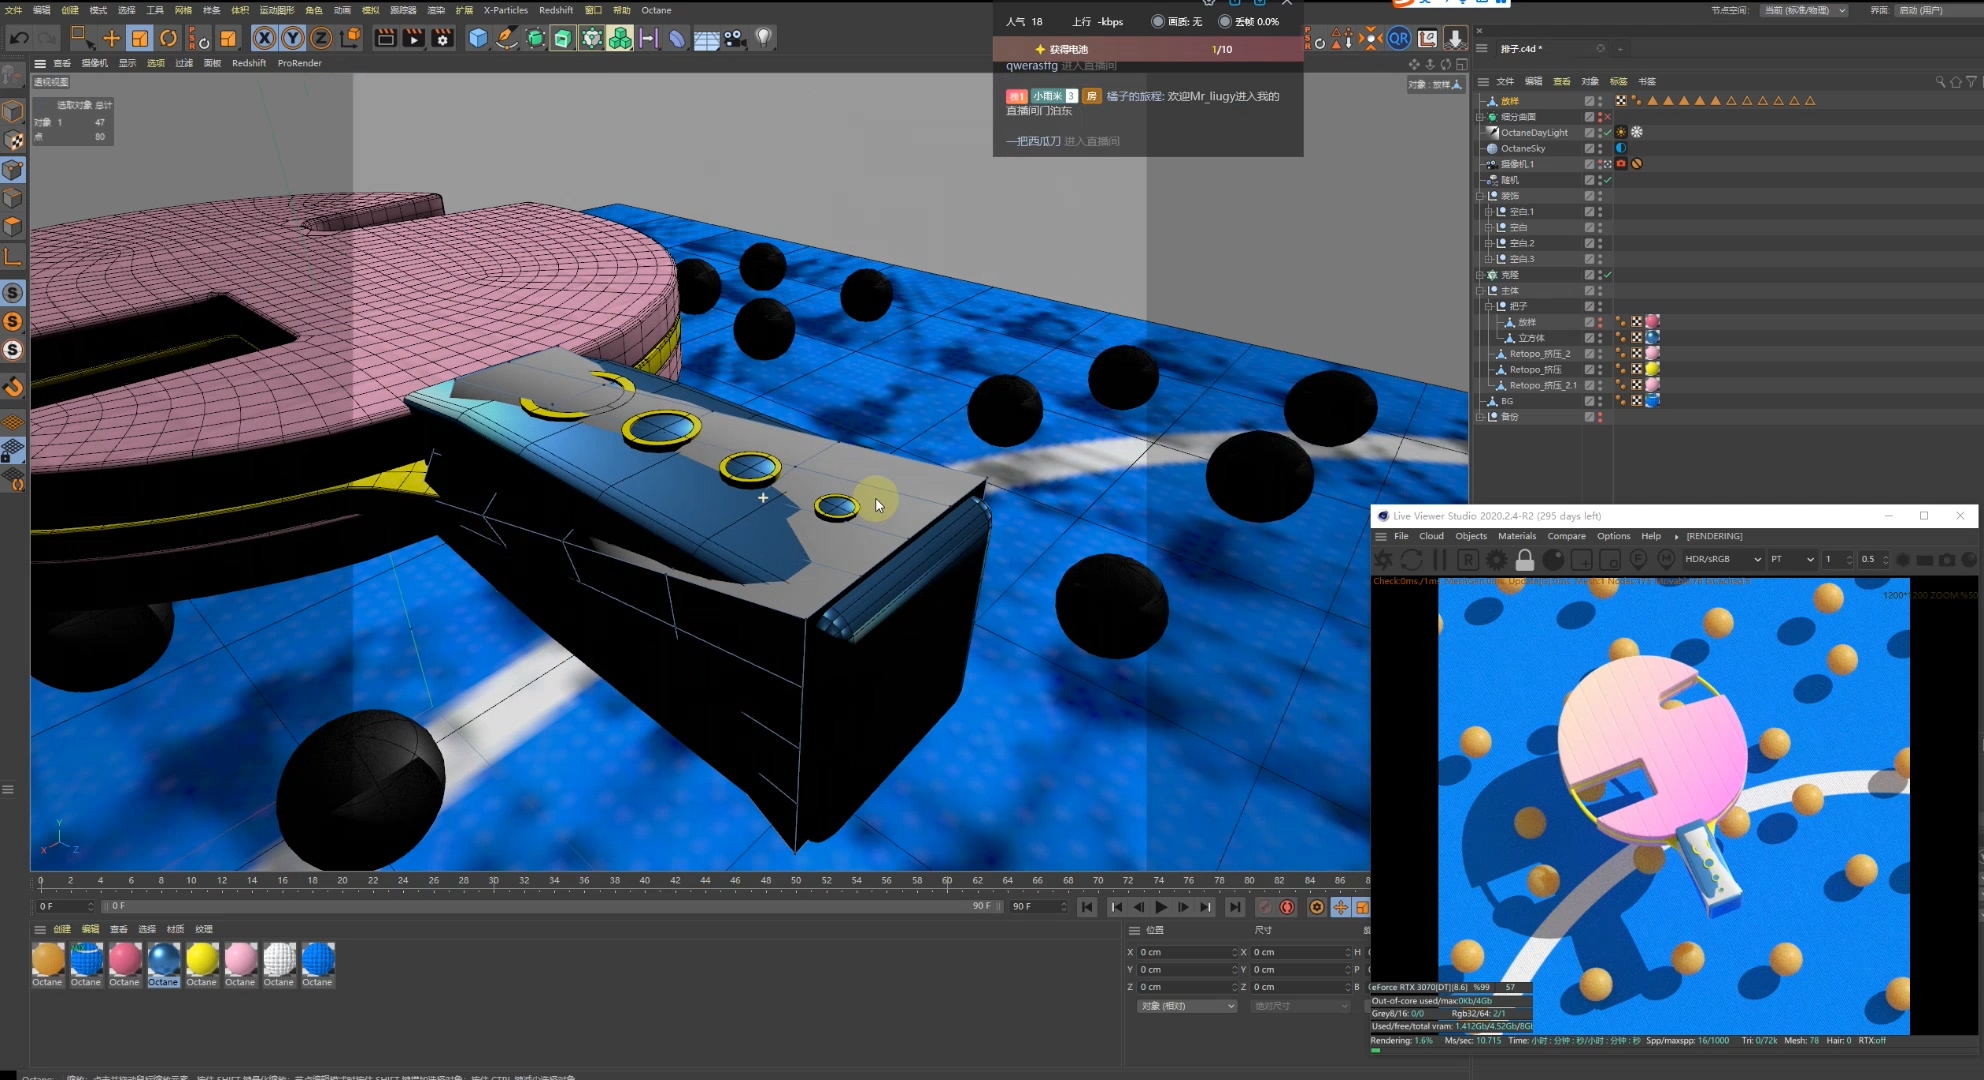This screenshot has width=1984, height=1080.
Task: Click the filter funnel icon in Object Manager
Action: [1971, 81]
